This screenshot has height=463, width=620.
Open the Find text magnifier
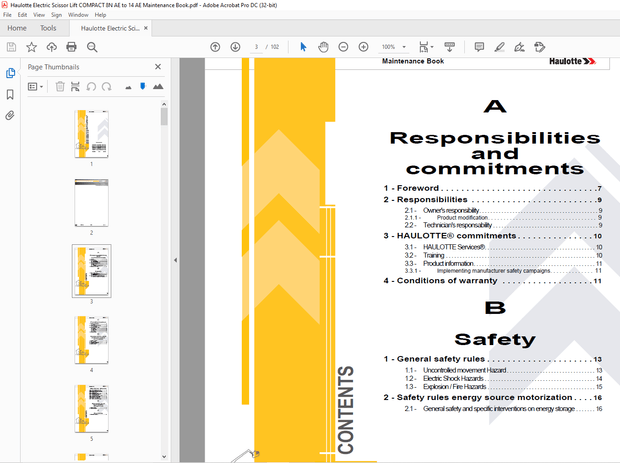pyautogui.click(x=92, y=47)
